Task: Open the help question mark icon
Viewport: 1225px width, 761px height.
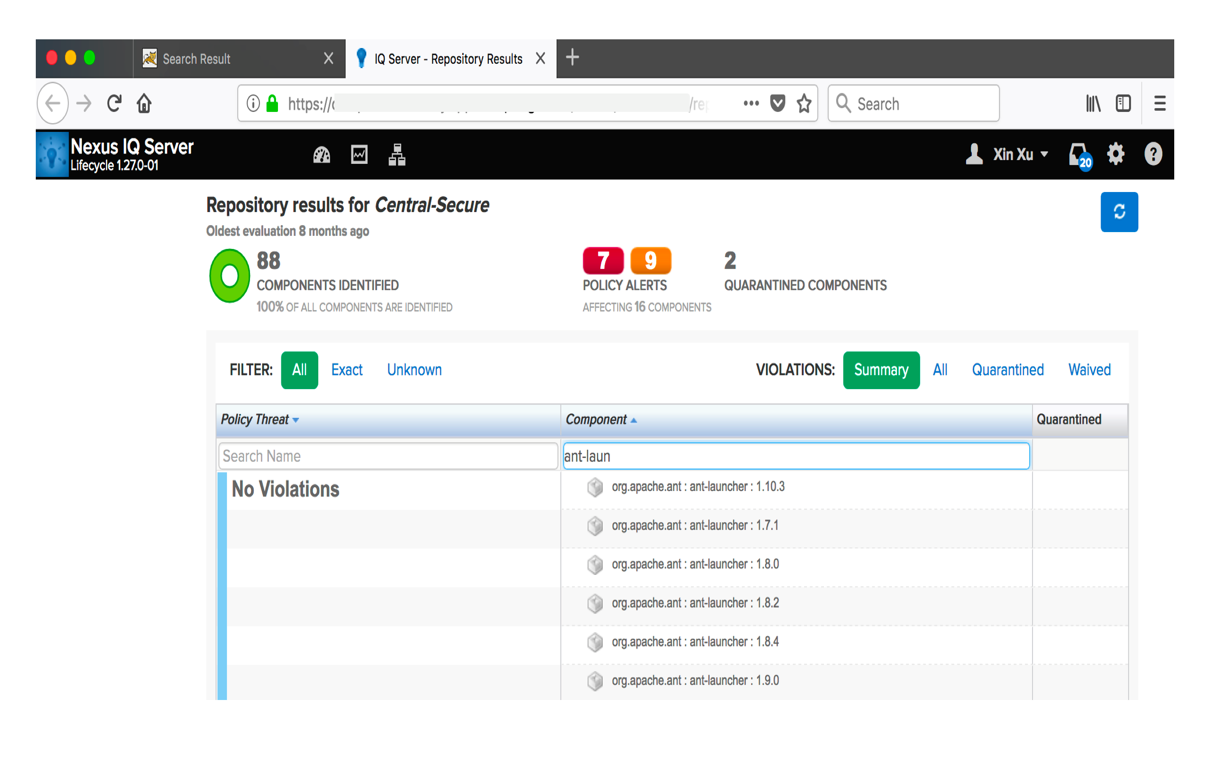Action: pos(1153,154)
